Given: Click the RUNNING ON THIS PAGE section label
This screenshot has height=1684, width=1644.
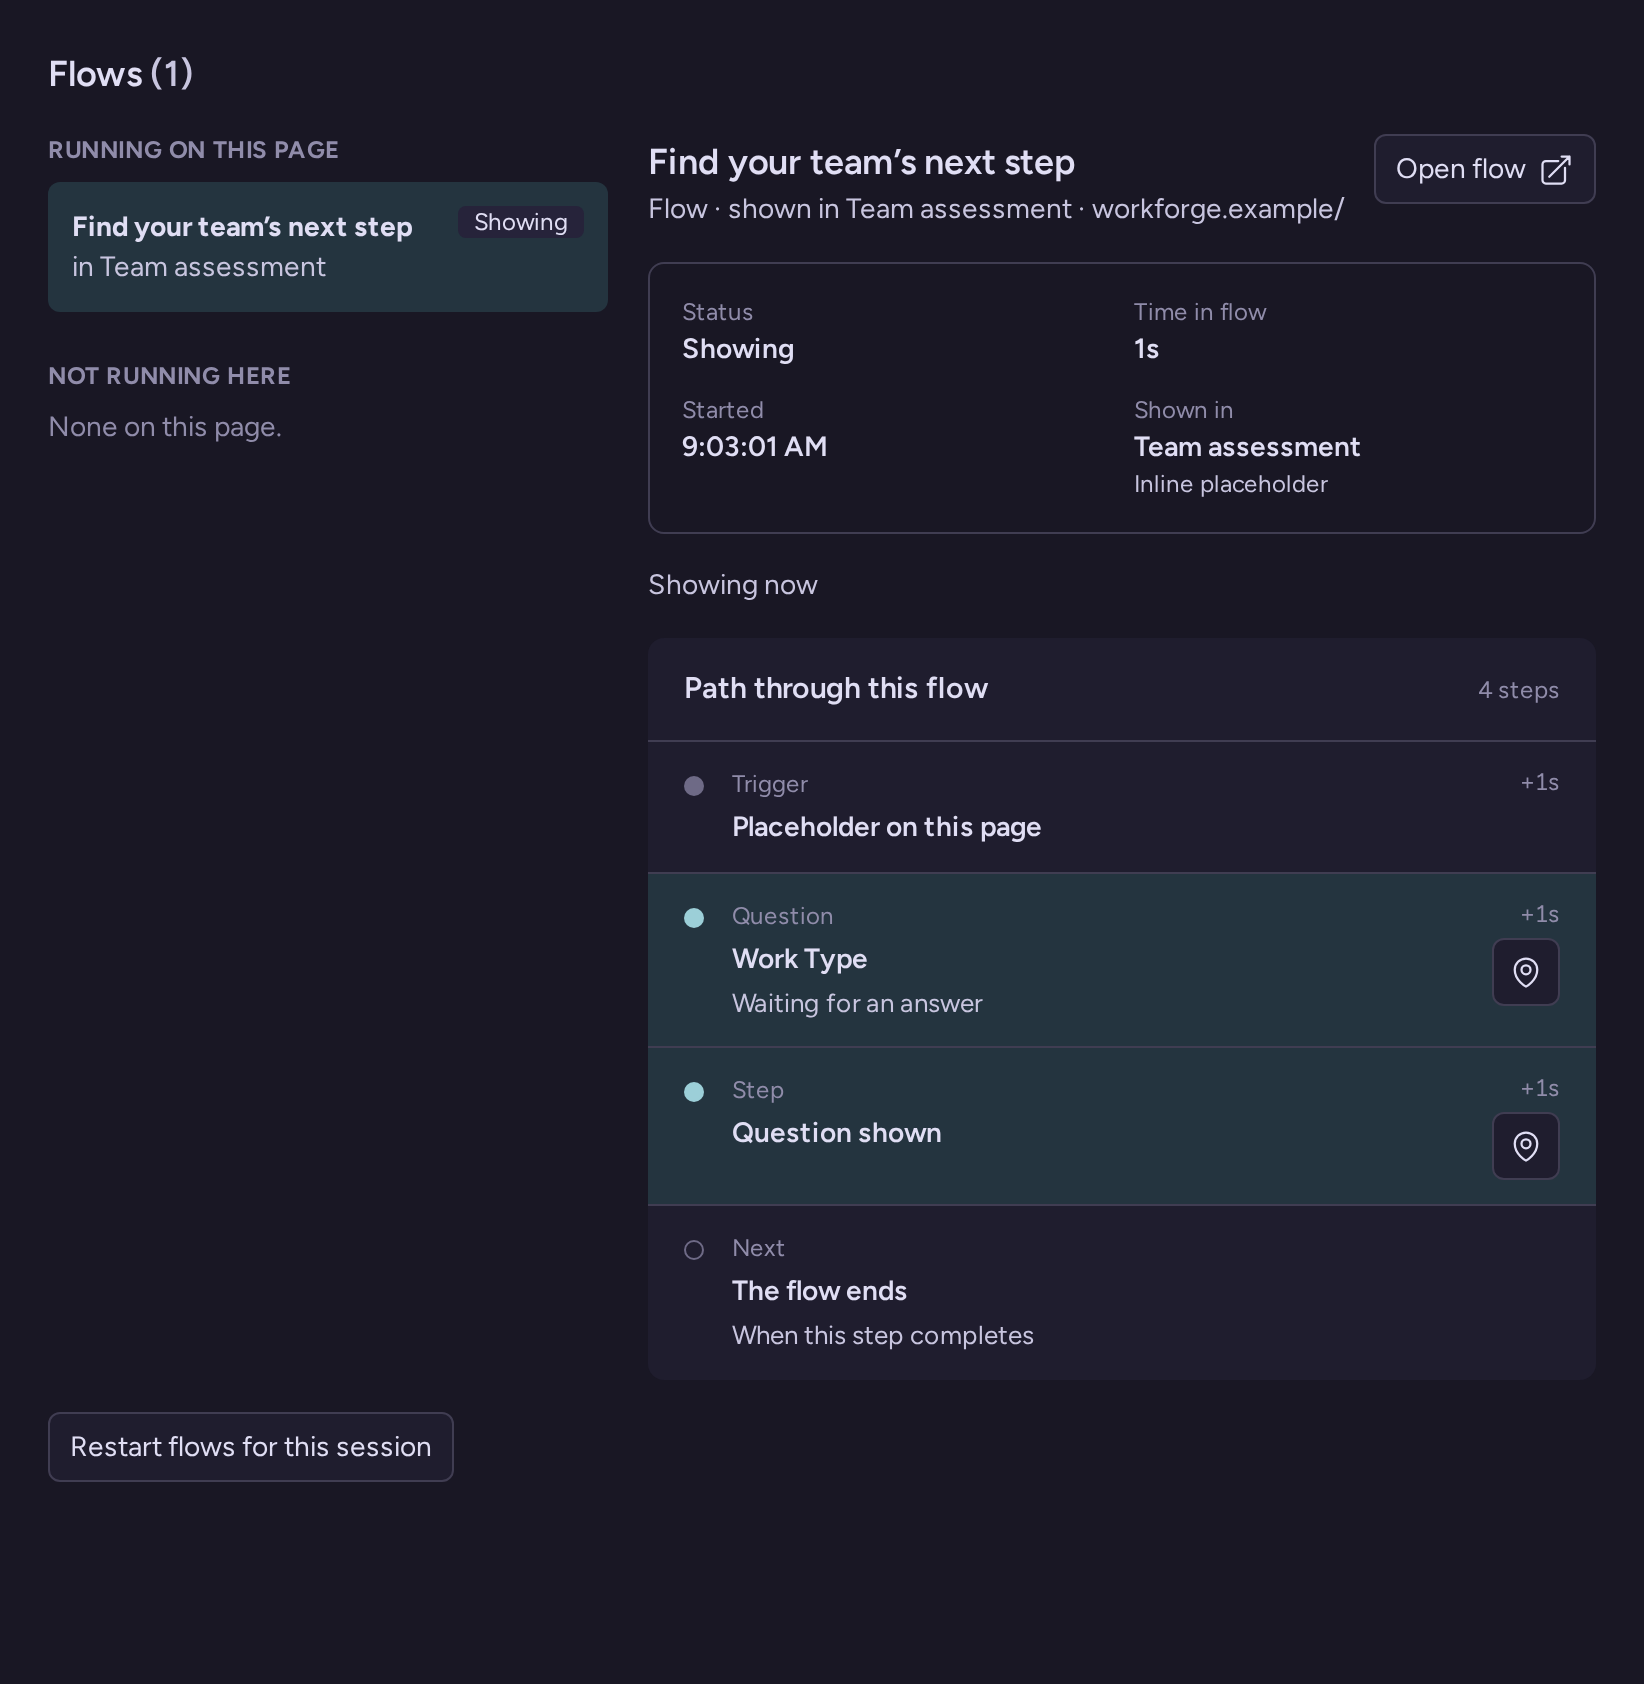Looking at the screenshot, I should coord(194,150).
